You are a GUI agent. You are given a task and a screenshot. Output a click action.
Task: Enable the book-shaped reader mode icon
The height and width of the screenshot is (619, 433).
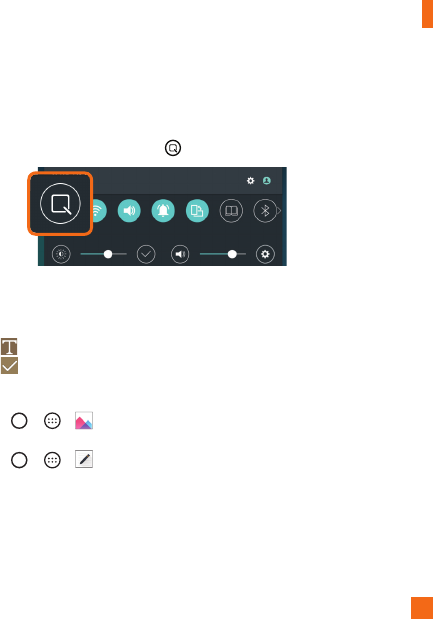coord(231,211)
